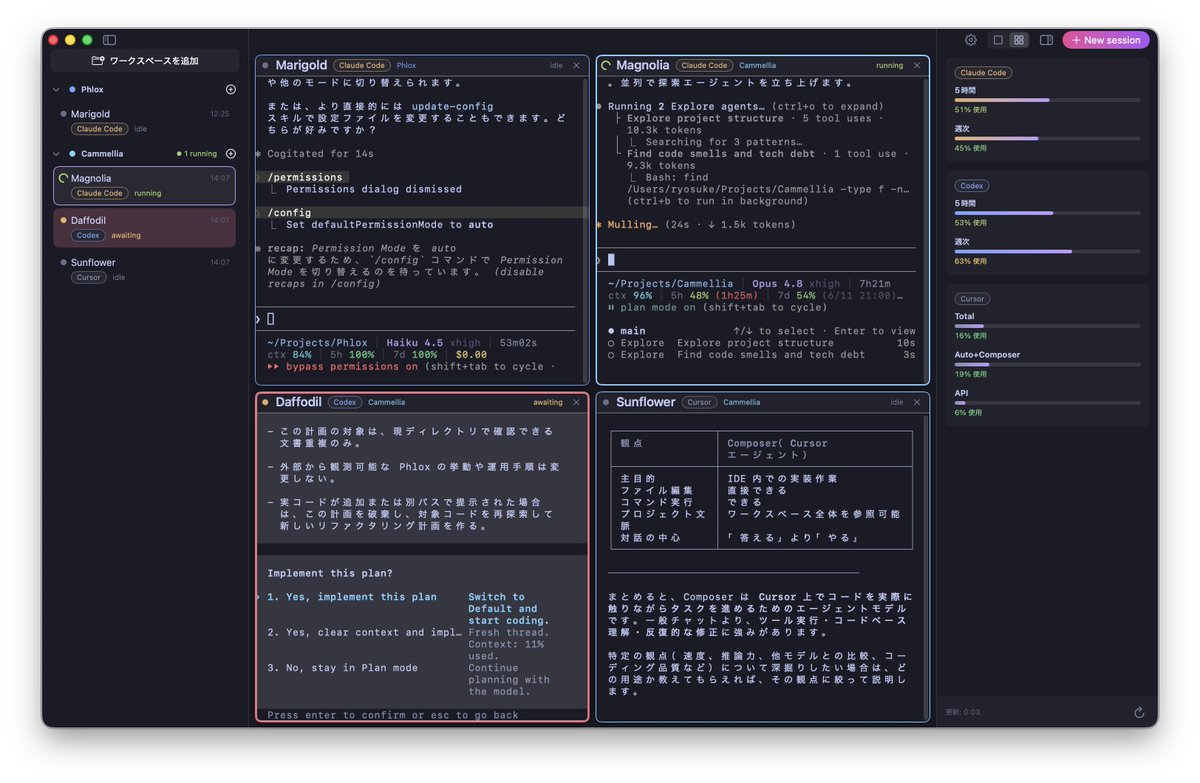Screen dimensions: 1200x783
Task: Click 'awaiting' status in Daffodil pane header
Action: (548, 402)
